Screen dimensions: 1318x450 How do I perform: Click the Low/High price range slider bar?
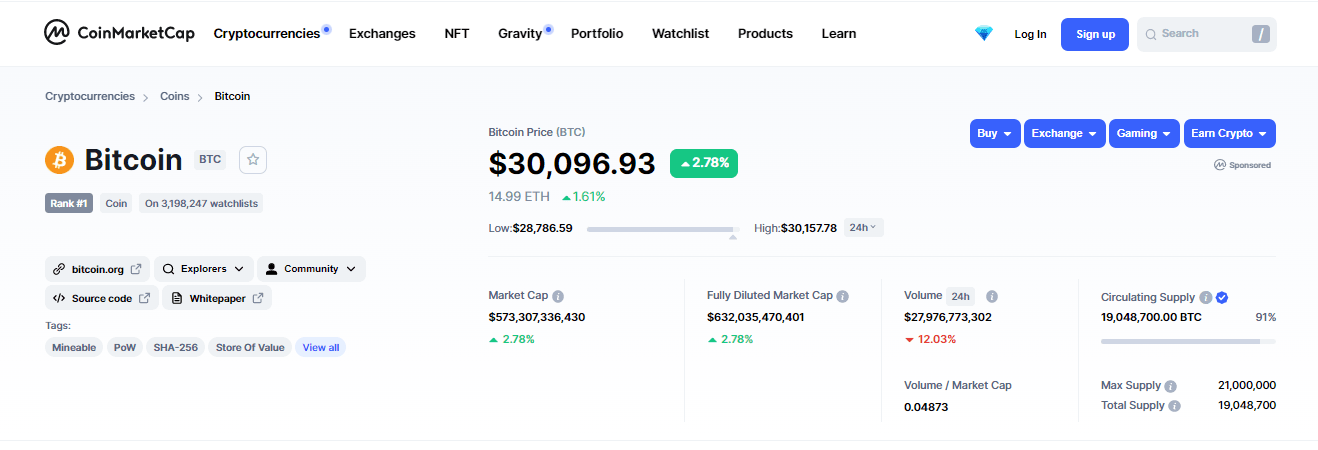pos(664,229)
